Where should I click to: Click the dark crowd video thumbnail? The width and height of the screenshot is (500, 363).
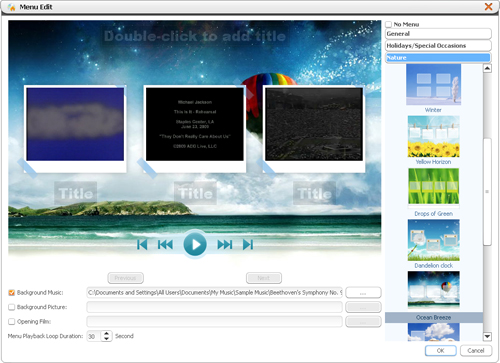tap(314, 124)
